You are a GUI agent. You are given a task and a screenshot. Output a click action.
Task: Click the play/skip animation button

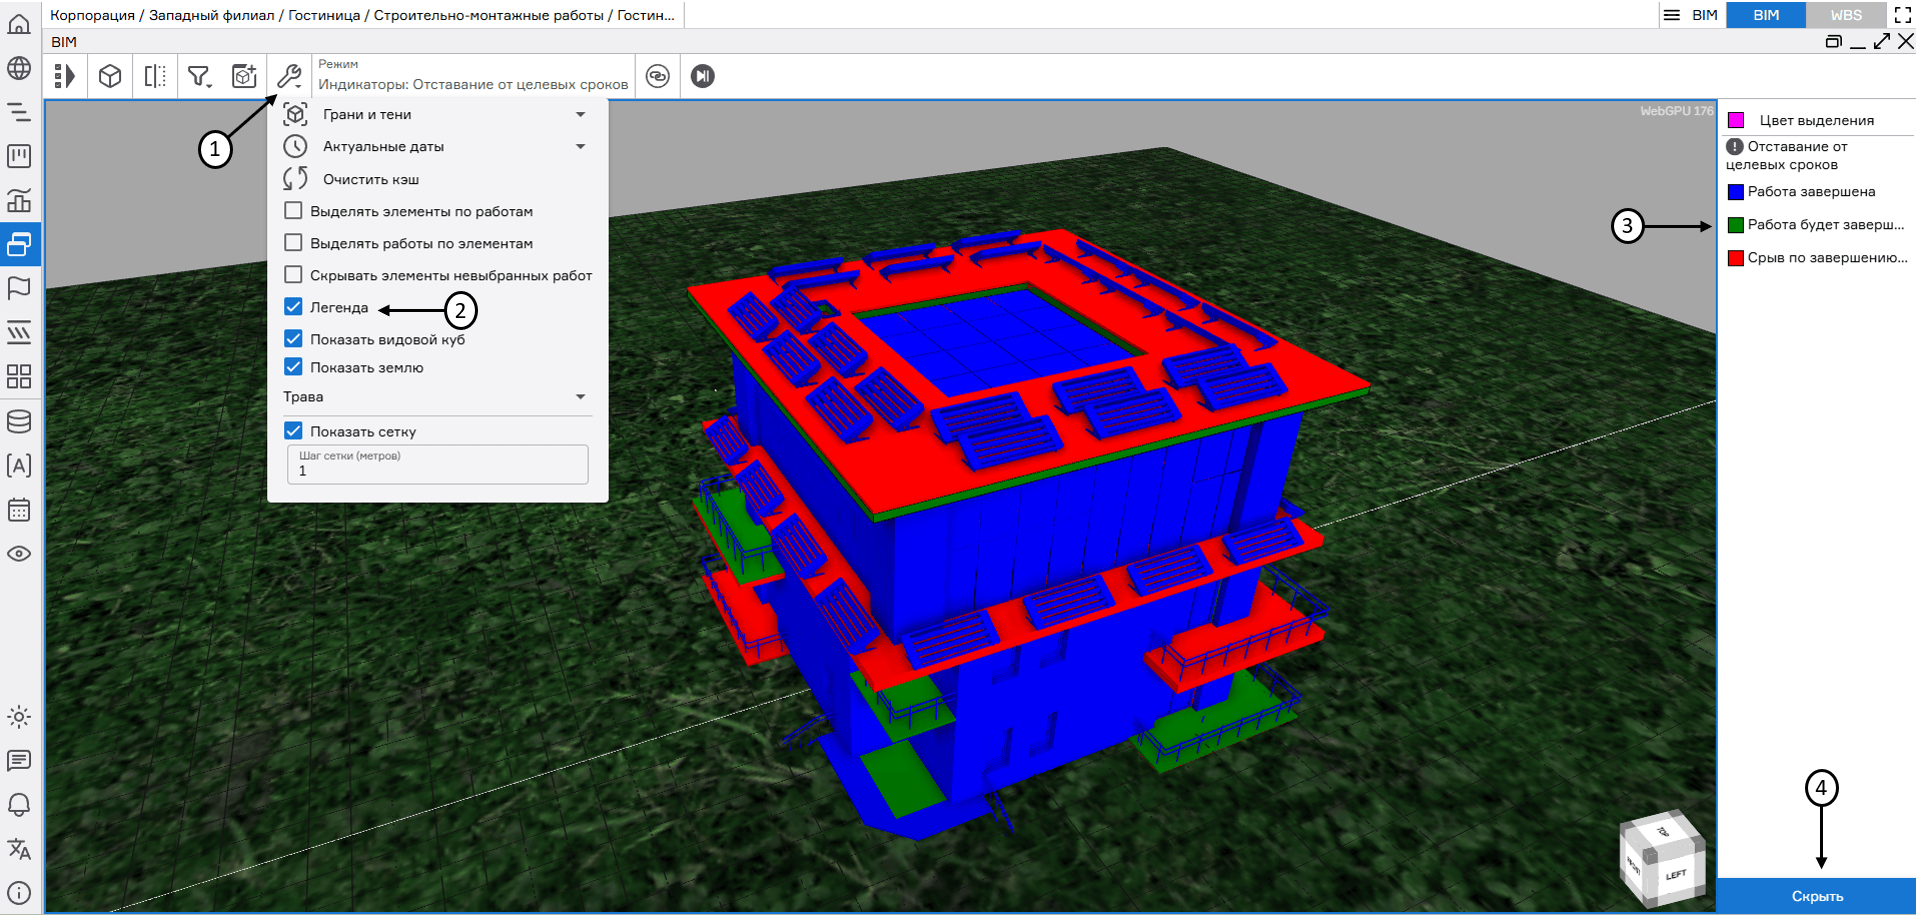click(703, 76)
